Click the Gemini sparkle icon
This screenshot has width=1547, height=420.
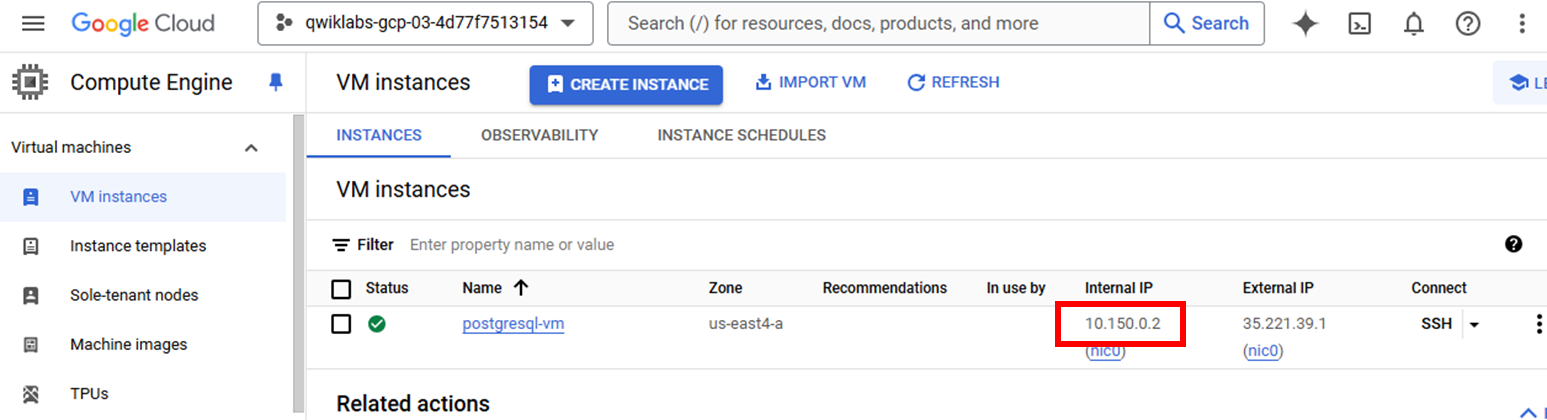click(1305, 23)
